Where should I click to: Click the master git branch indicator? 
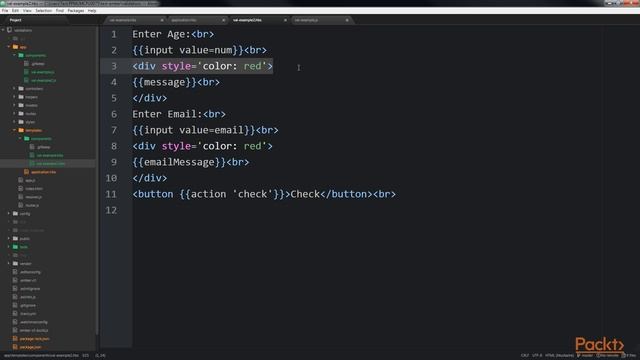click(x=584, y=356)
